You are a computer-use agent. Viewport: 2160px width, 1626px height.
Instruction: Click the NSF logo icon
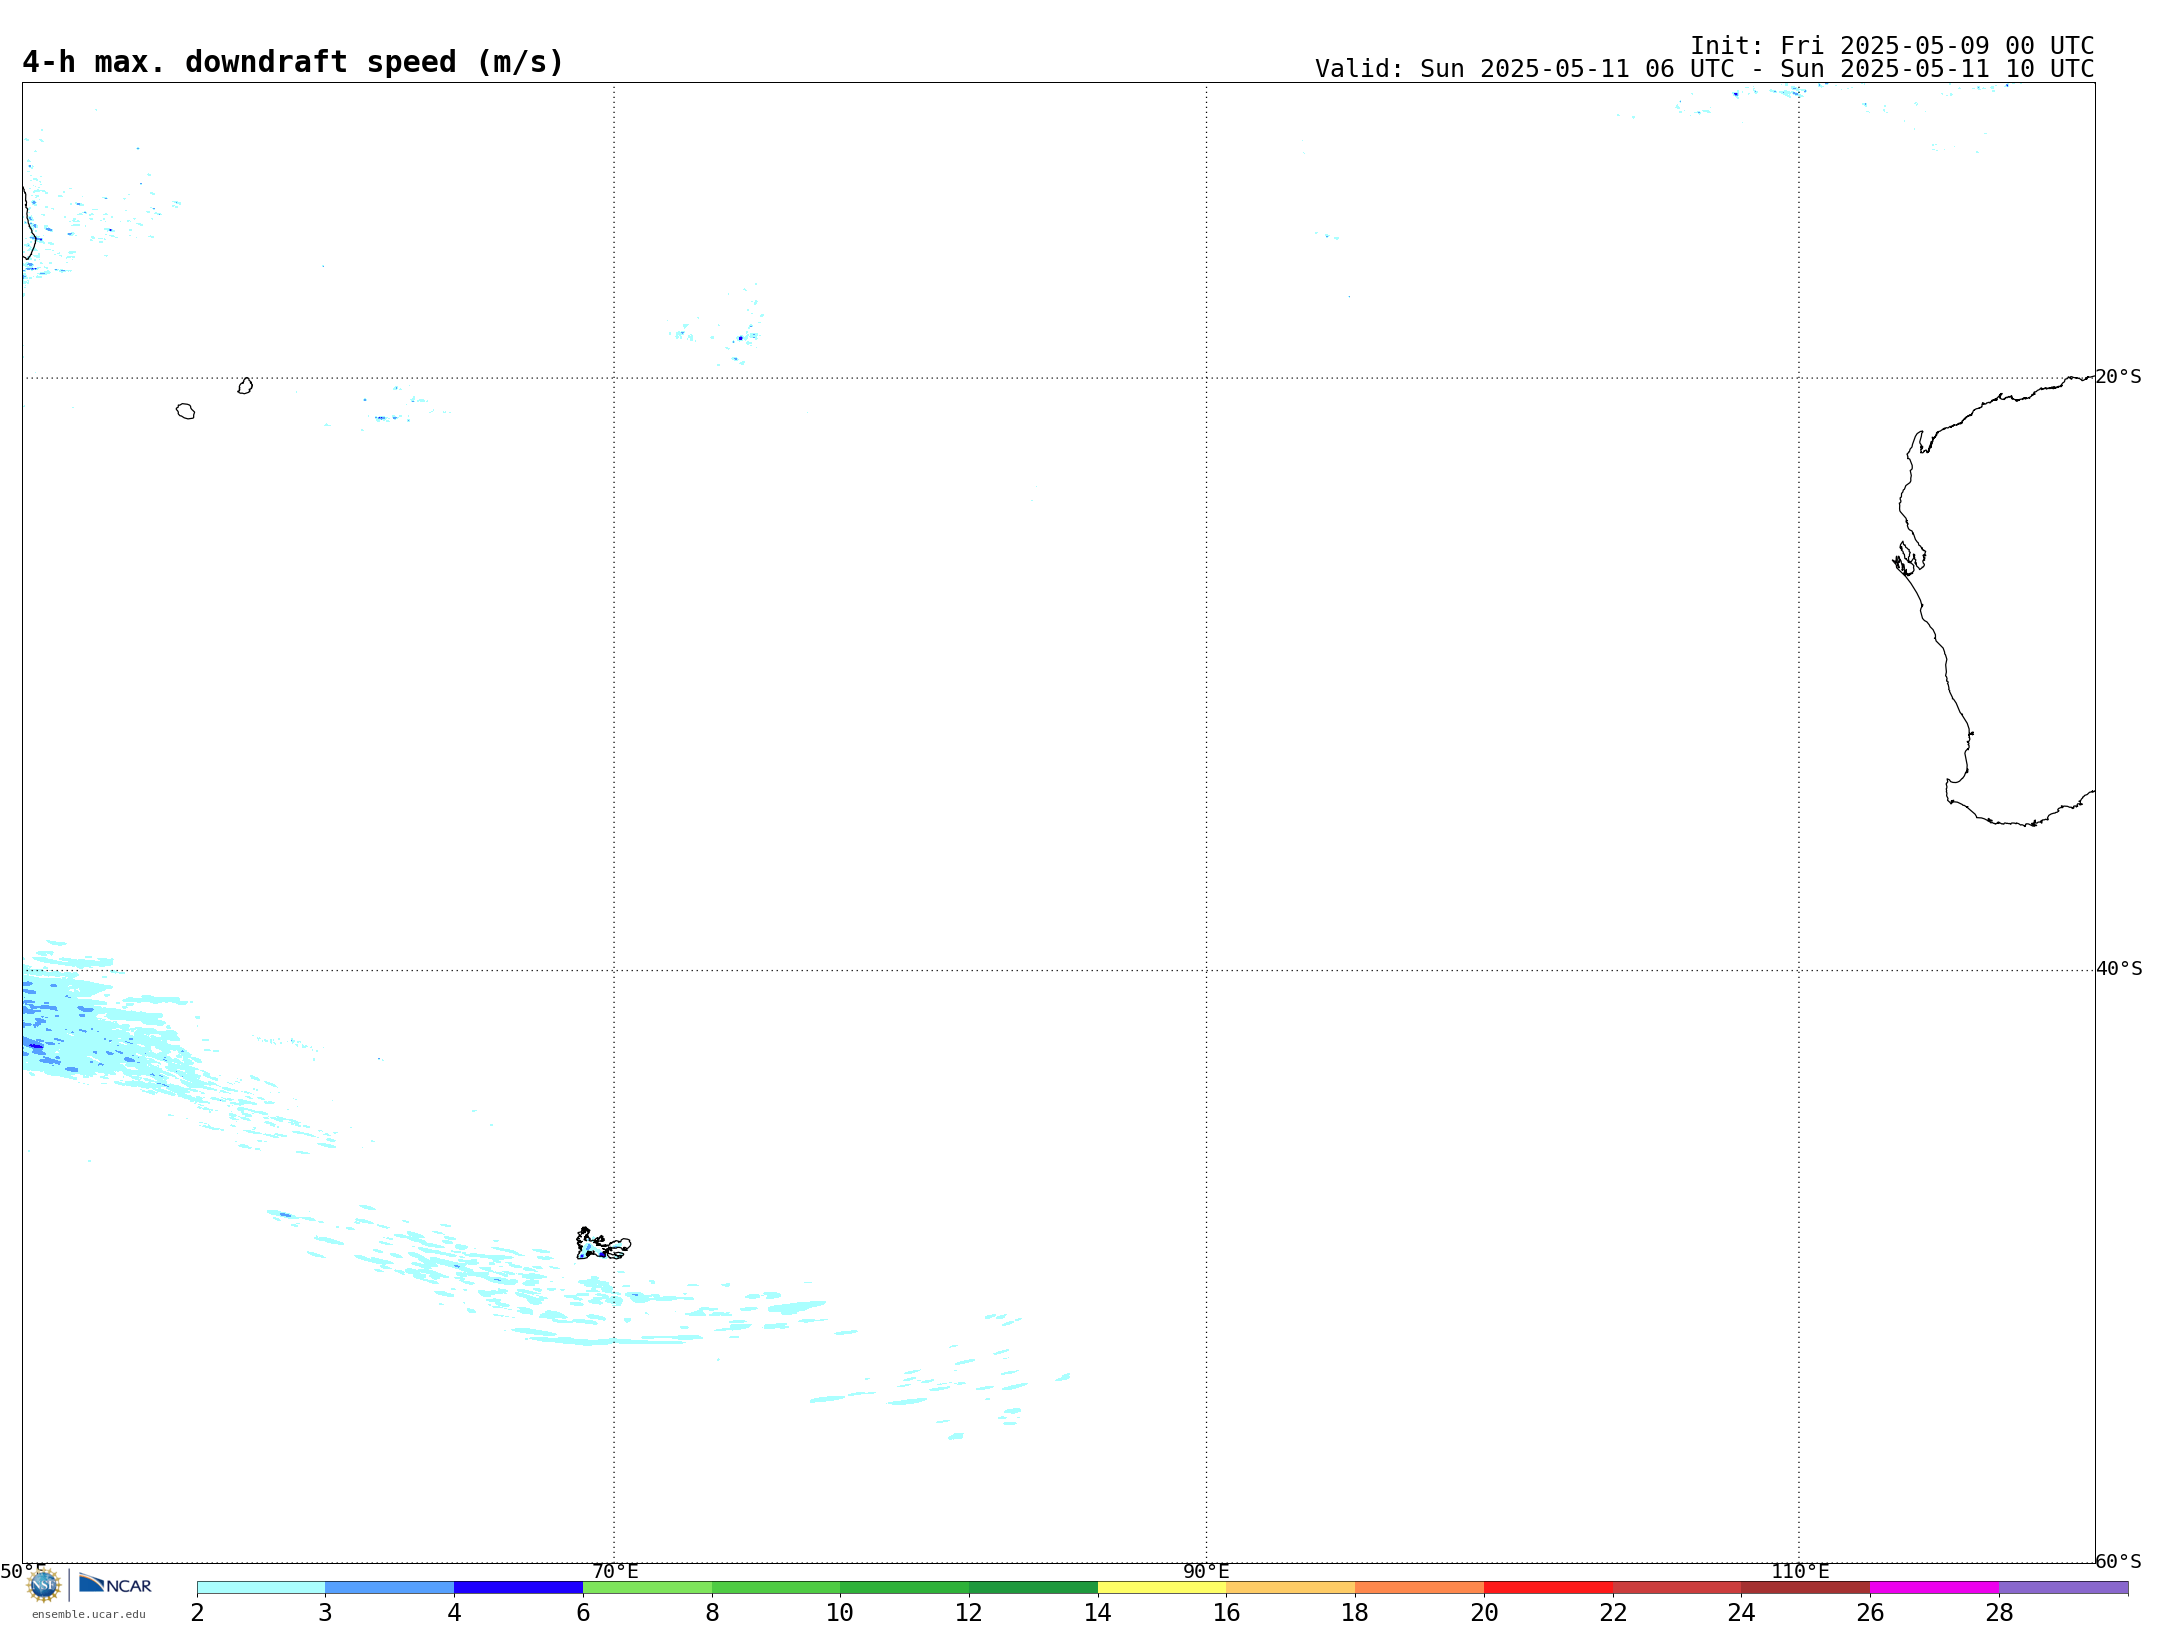[x=44, y=1585]
